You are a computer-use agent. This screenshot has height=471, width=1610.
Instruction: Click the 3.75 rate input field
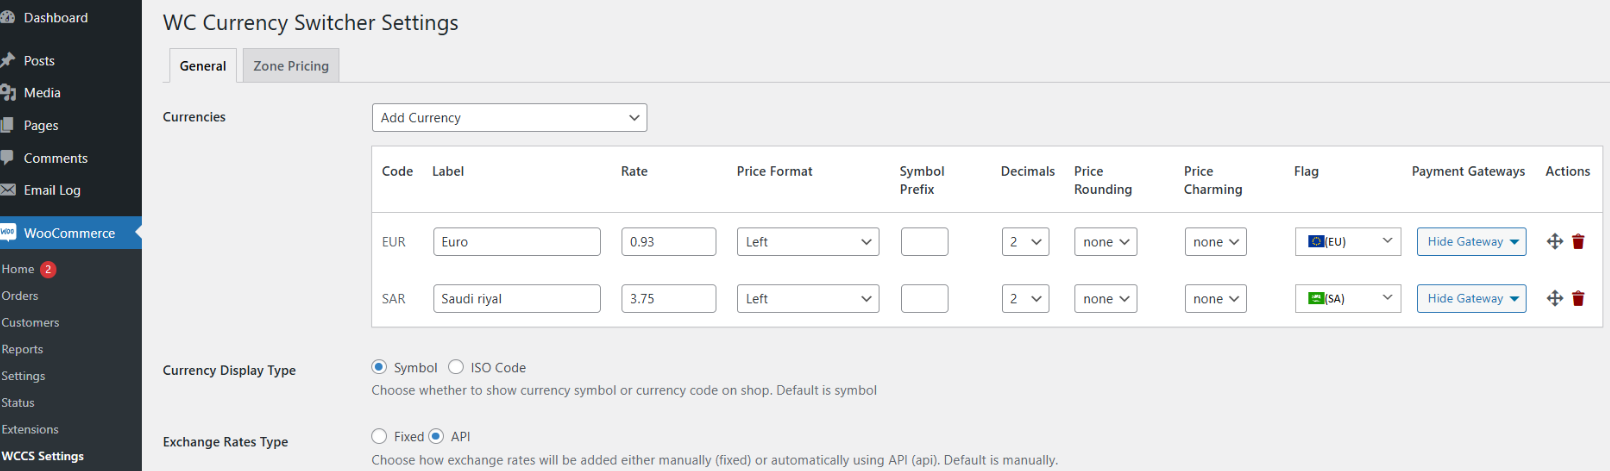click(x=668, y=299)
